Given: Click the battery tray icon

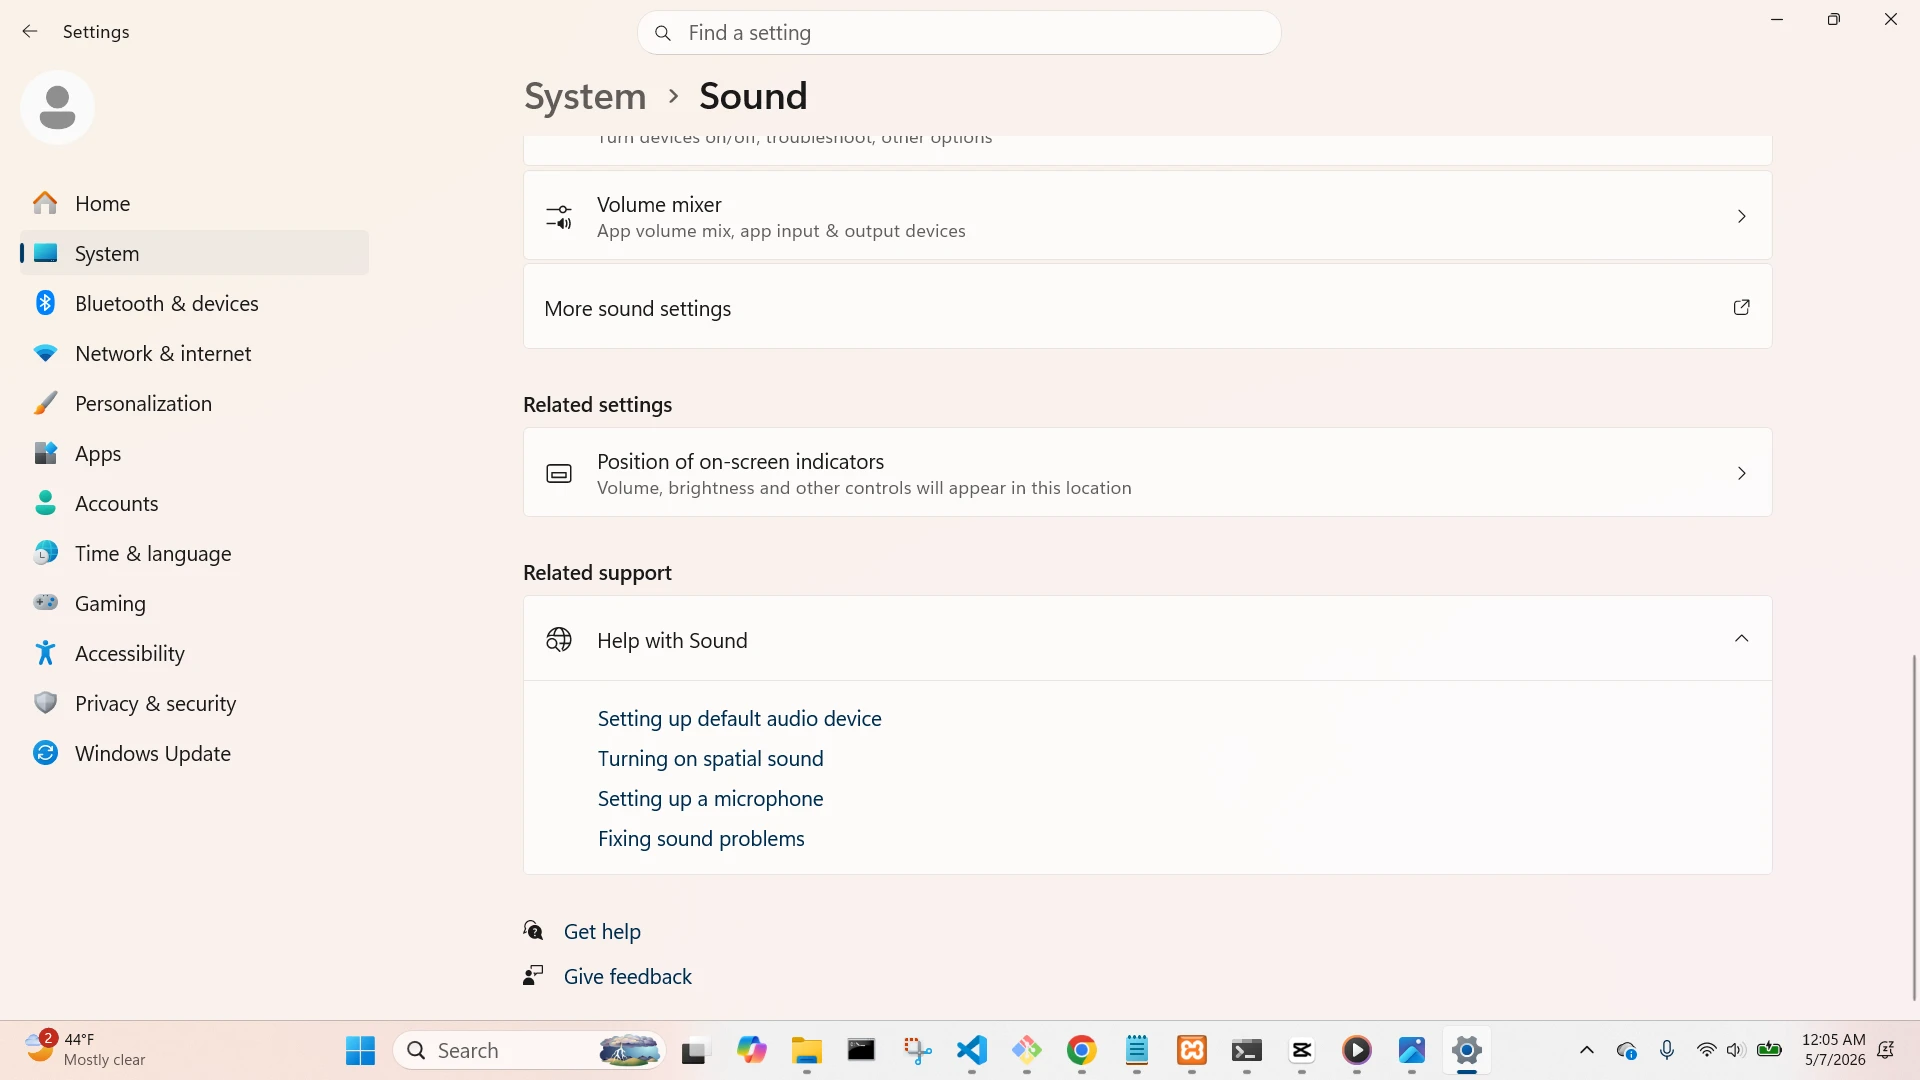Looking at the screenshot, I should pos(1769,1050).
